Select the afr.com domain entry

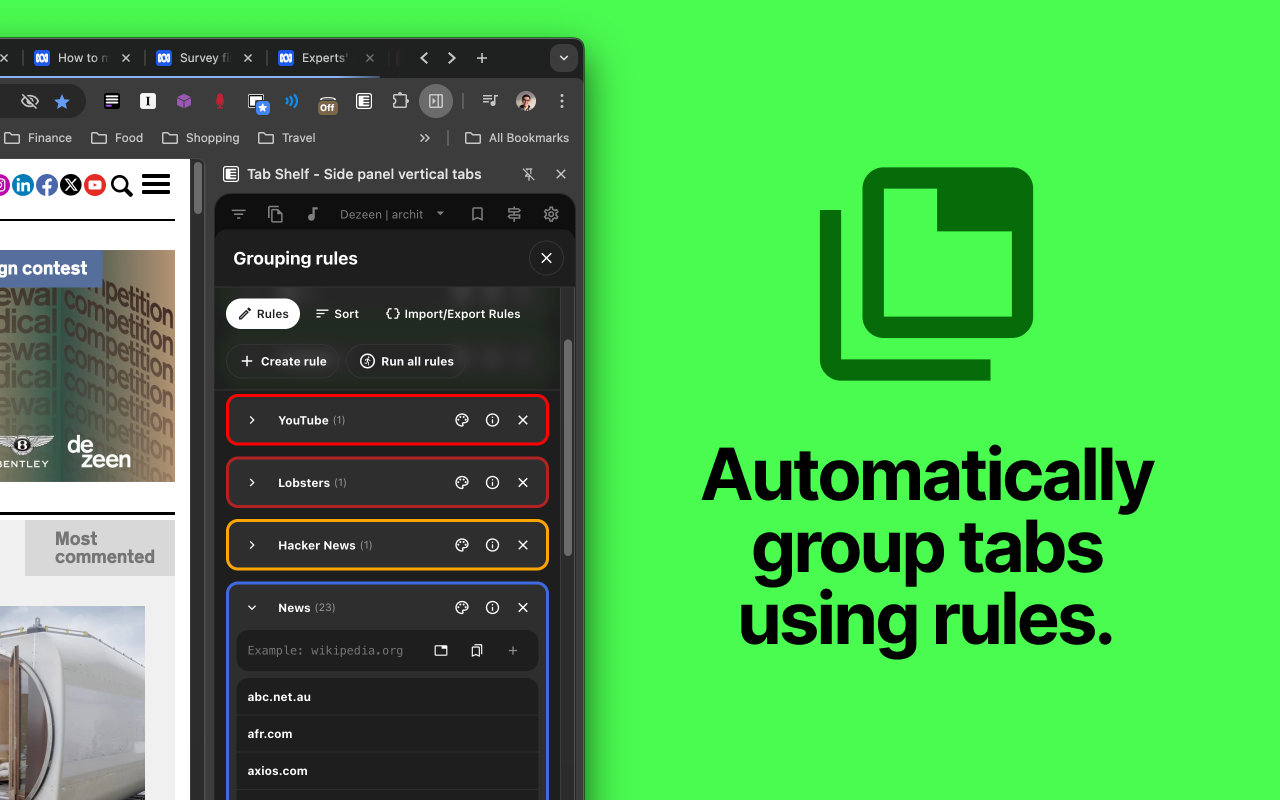tap(388, 734)
